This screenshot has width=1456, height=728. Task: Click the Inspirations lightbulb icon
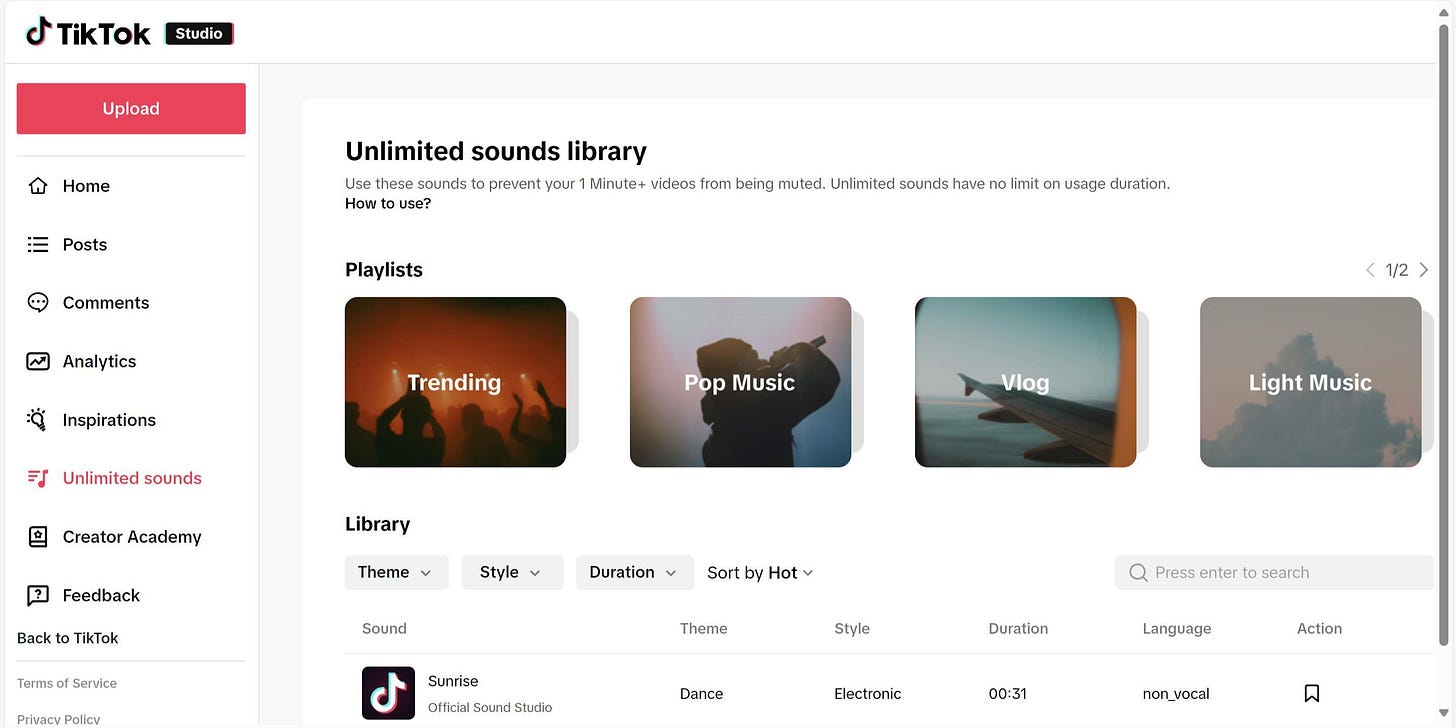point(38,420)
